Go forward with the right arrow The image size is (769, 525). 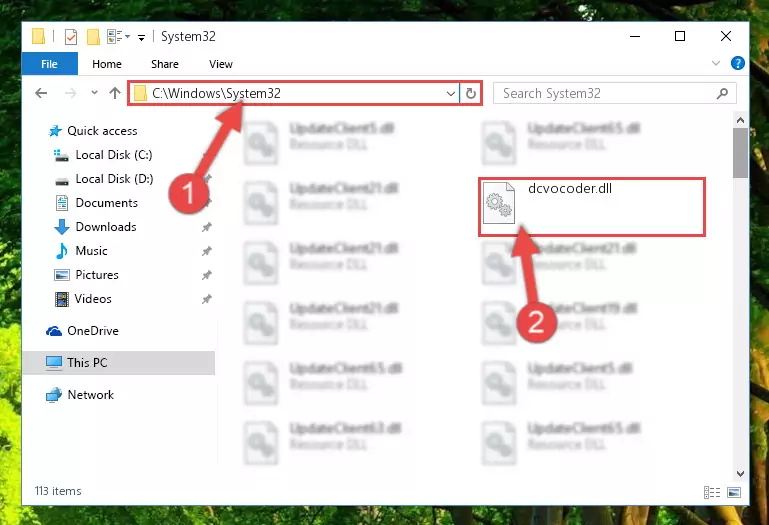coord(71,93)
